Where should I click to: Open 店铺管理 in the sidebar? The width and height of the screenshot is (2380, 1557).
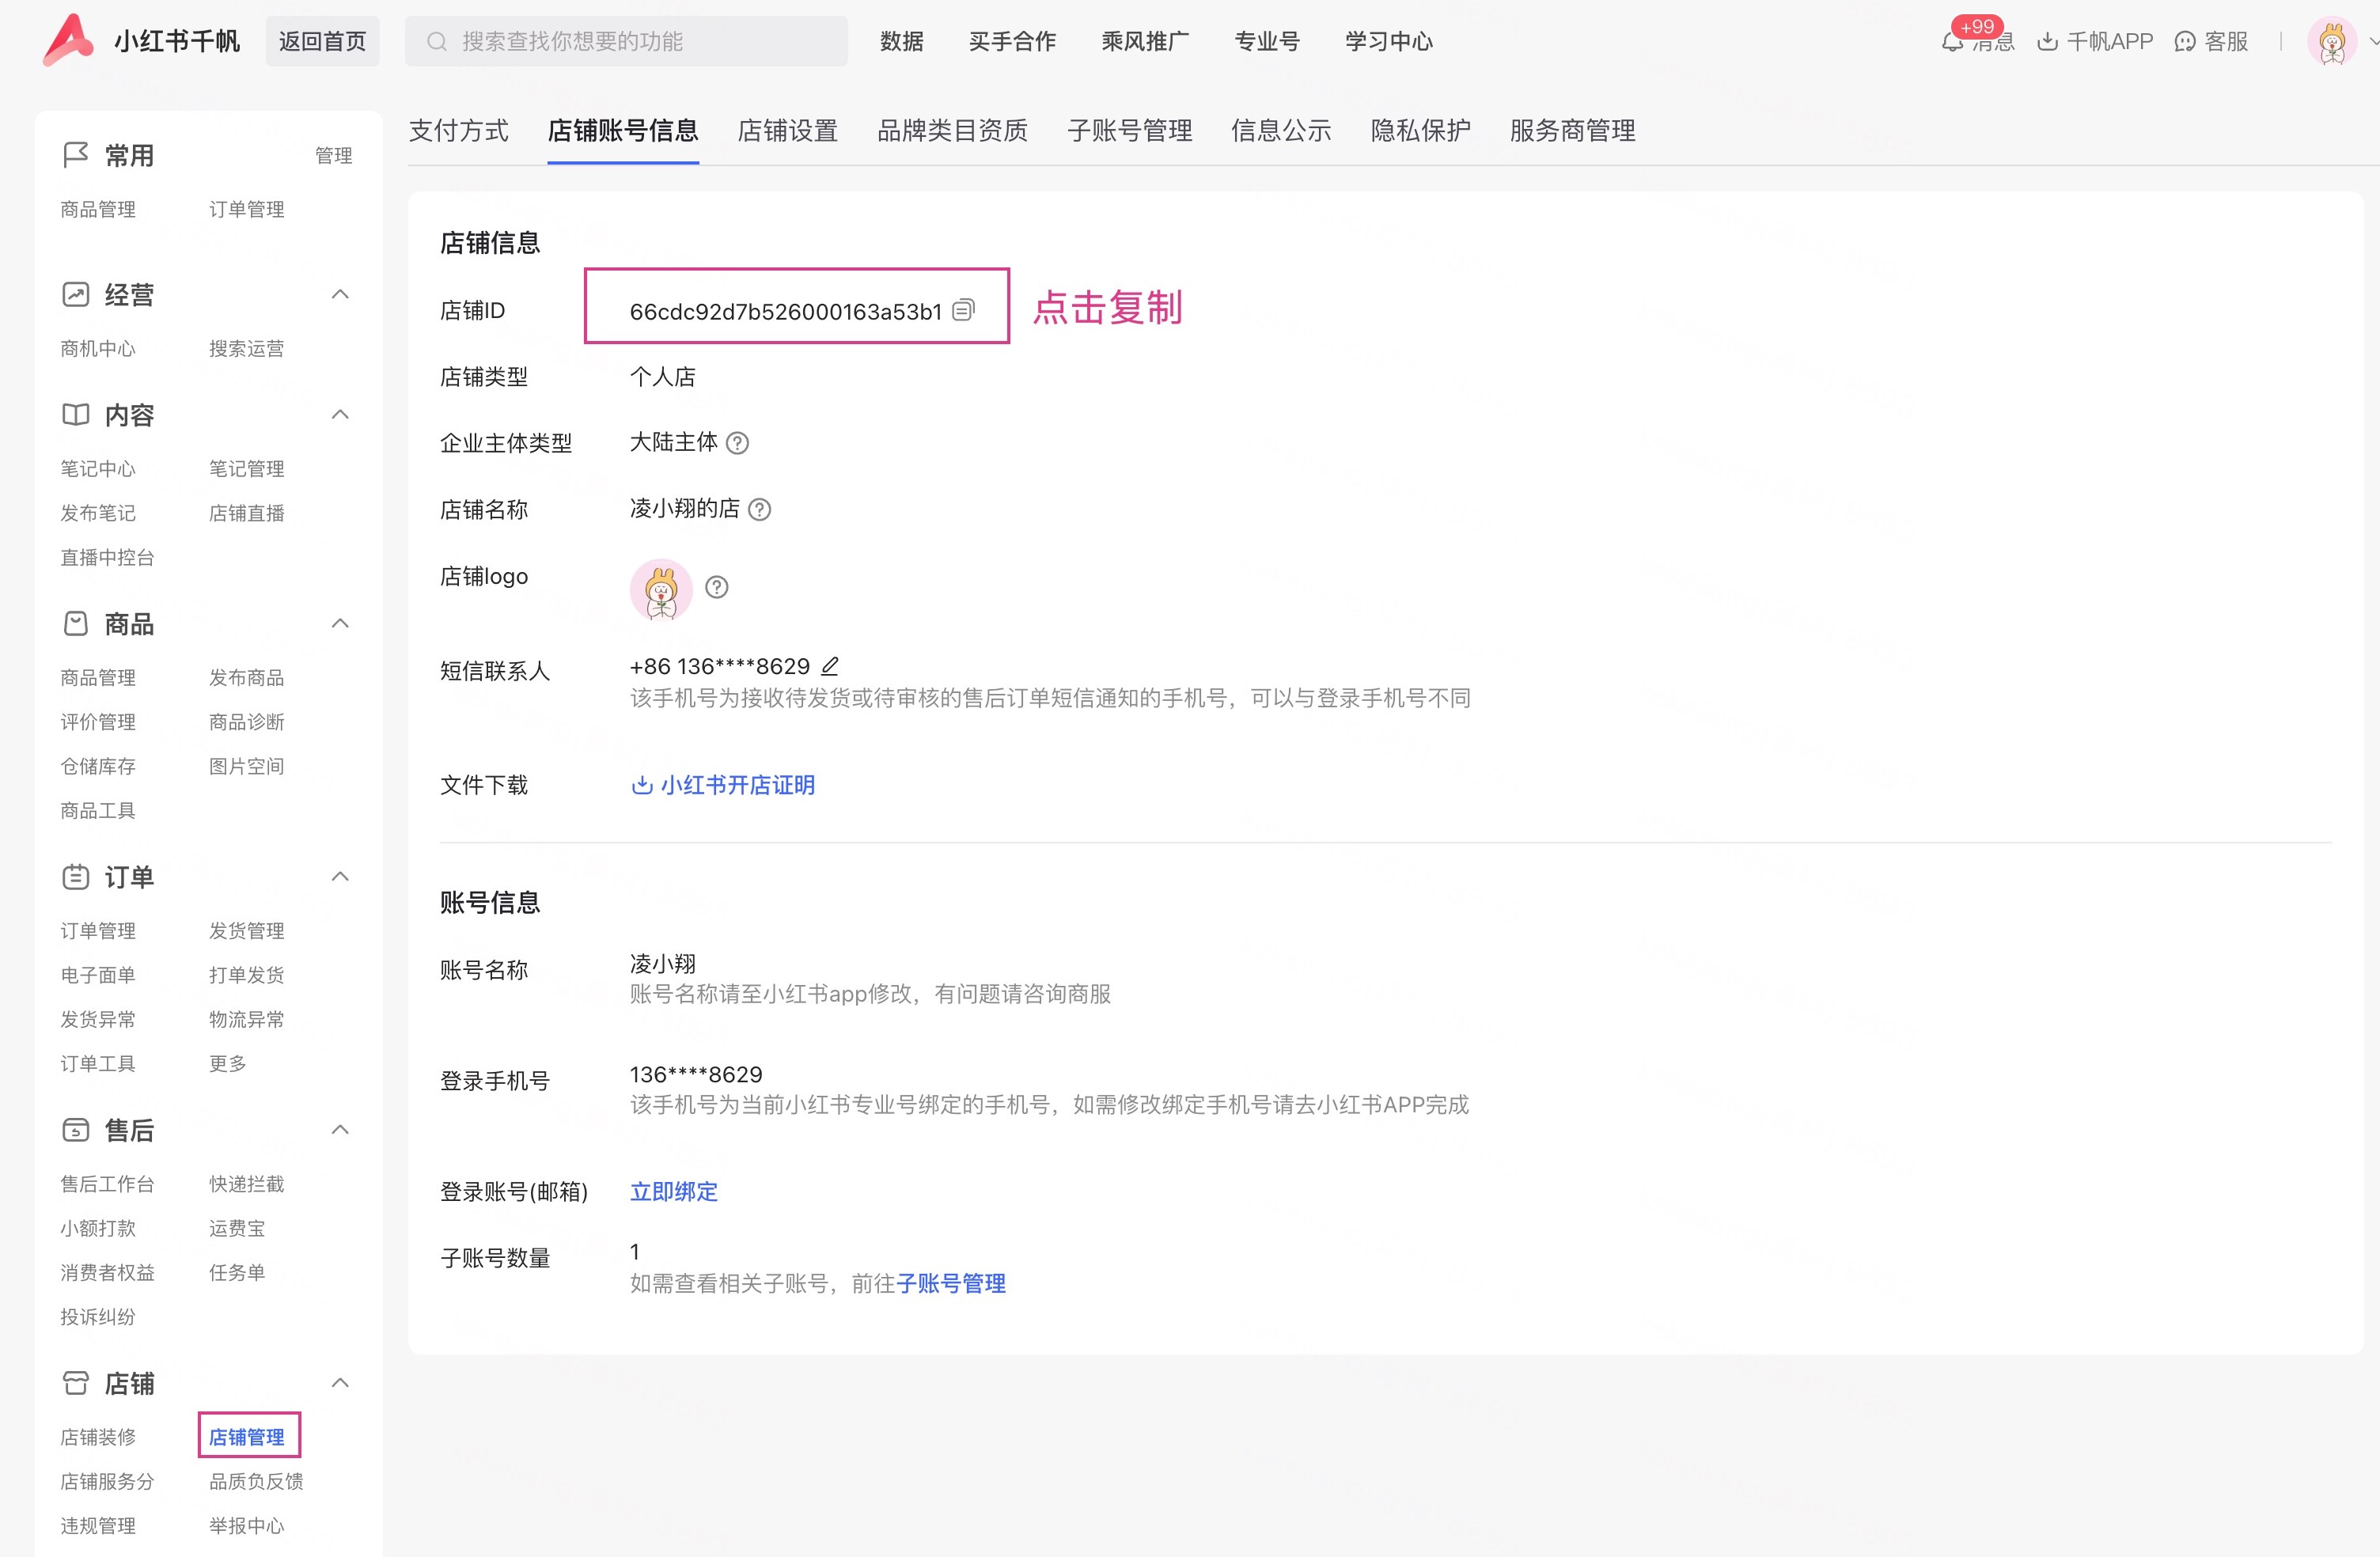click(247, 1436)
